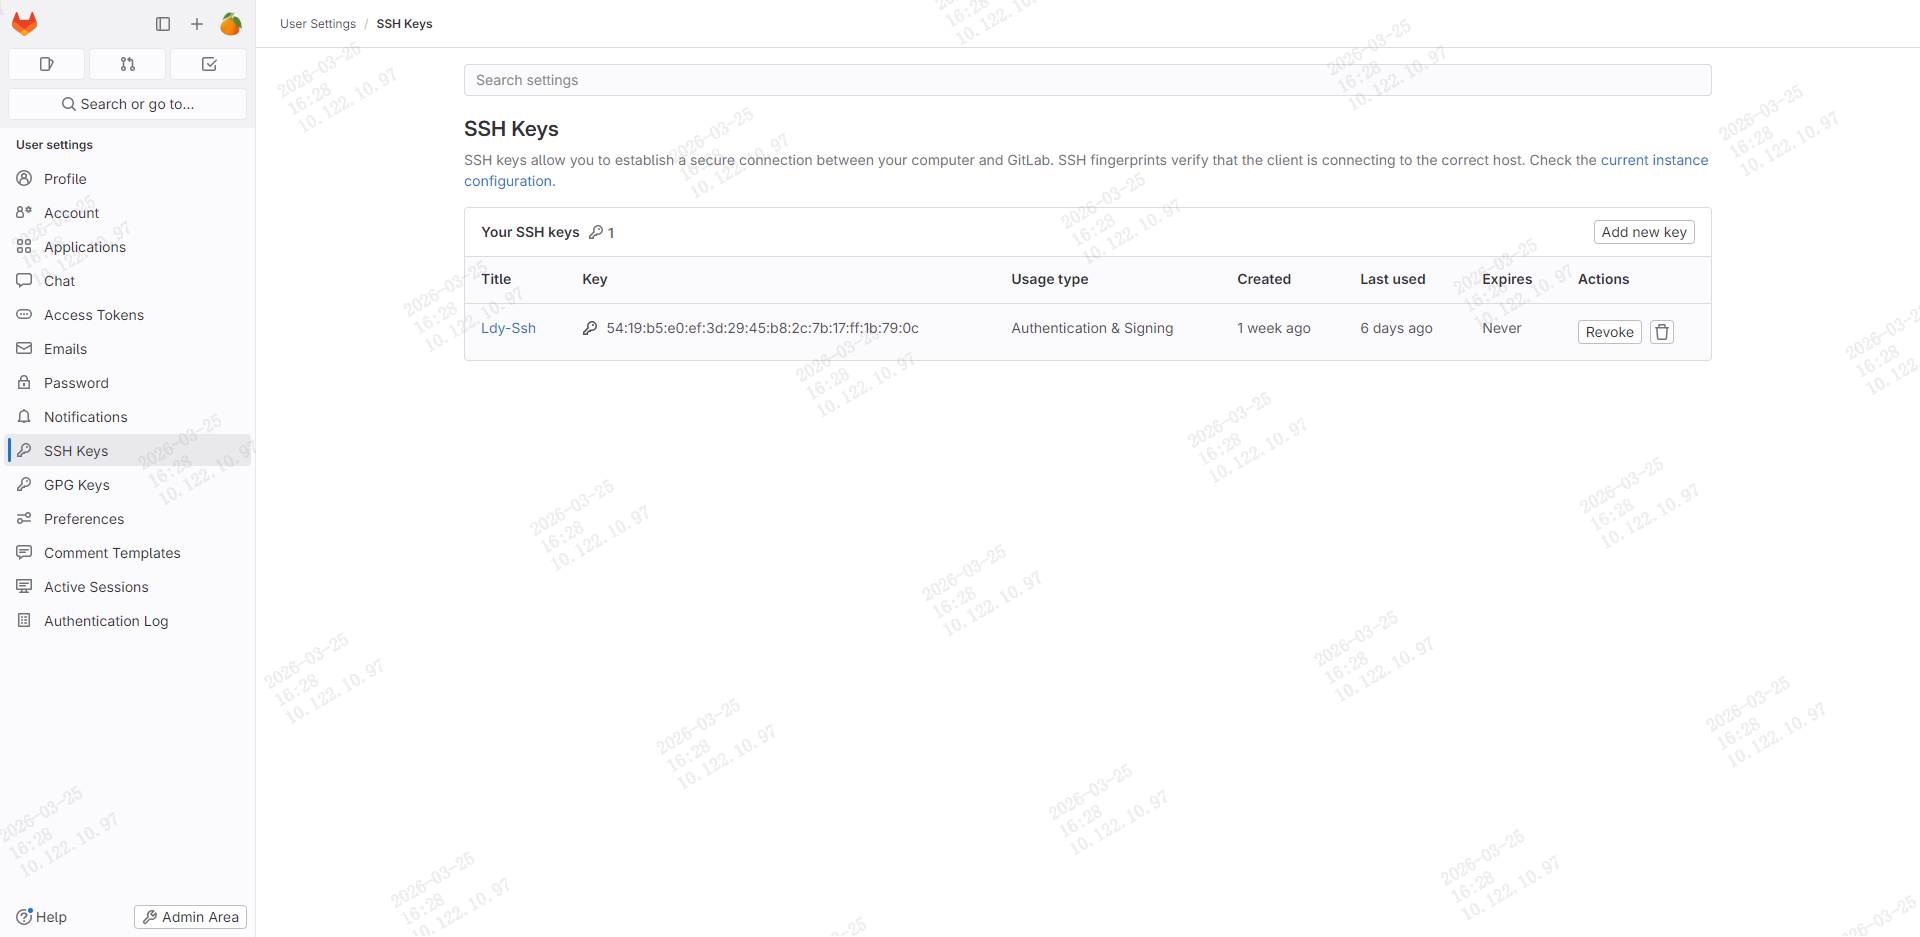Screen dimensions: 1920x937
Task: Click the GPG Keys key icon
Action: click(24, 484)
